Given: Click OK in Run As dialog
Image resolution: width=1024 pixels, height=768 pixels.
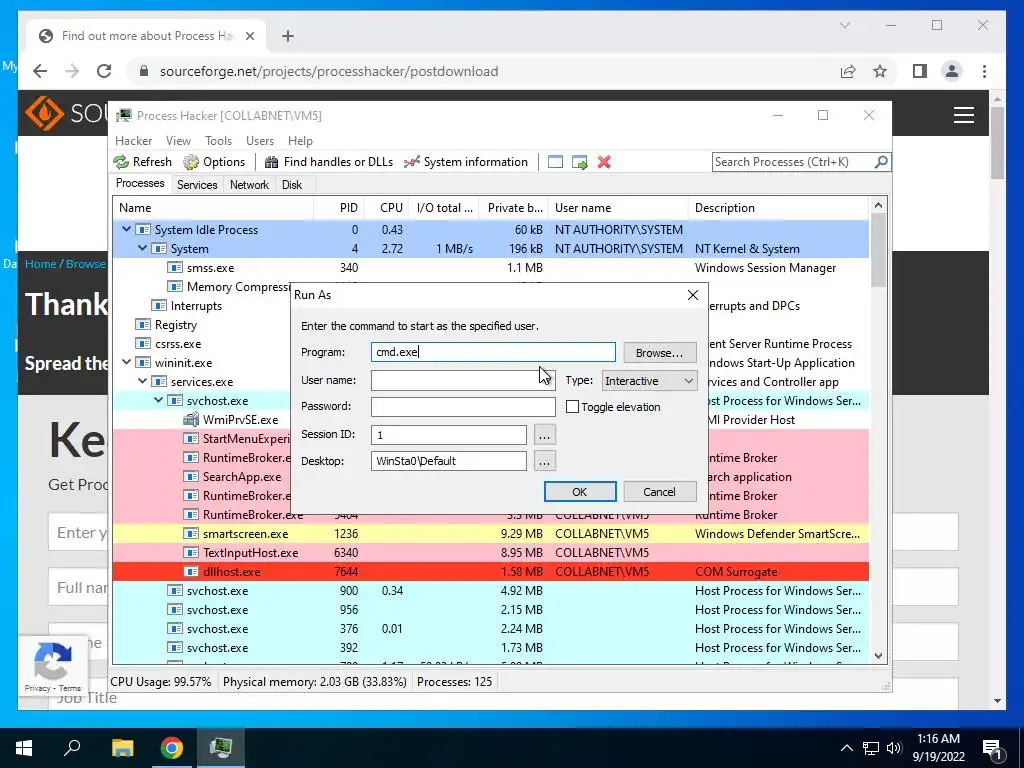Looking at the screenshot, I should tap(580, 492).
